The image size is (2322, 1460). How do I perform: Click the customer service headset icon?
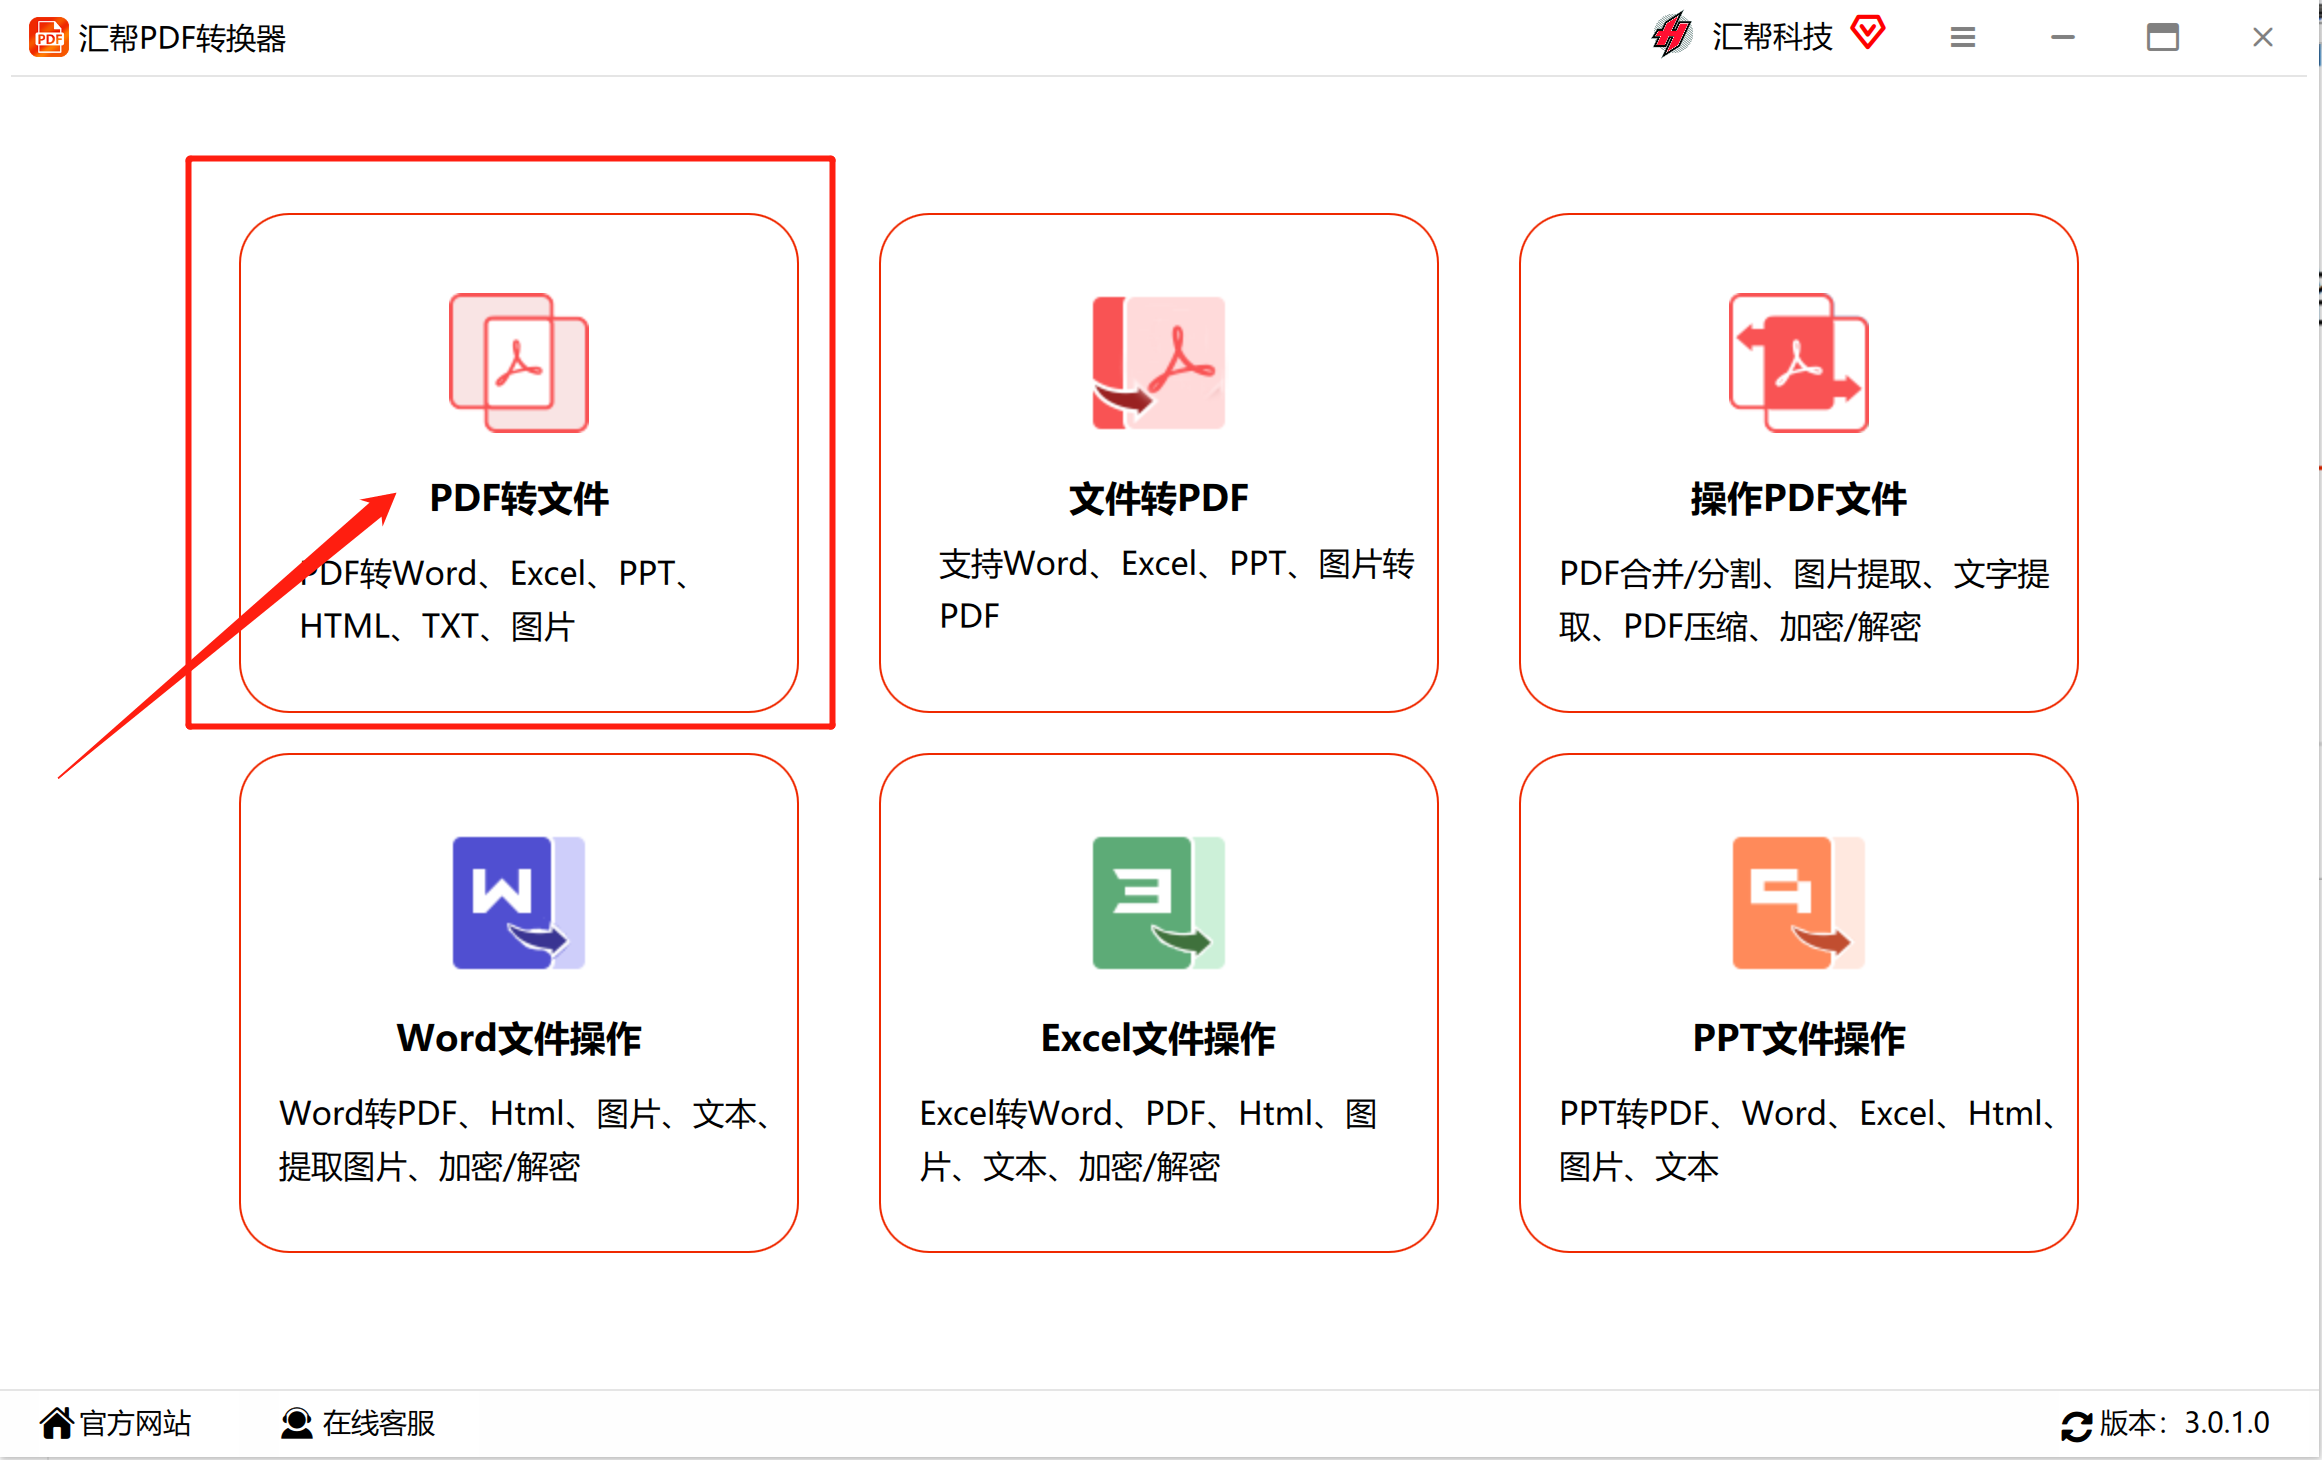point(296,1423)
